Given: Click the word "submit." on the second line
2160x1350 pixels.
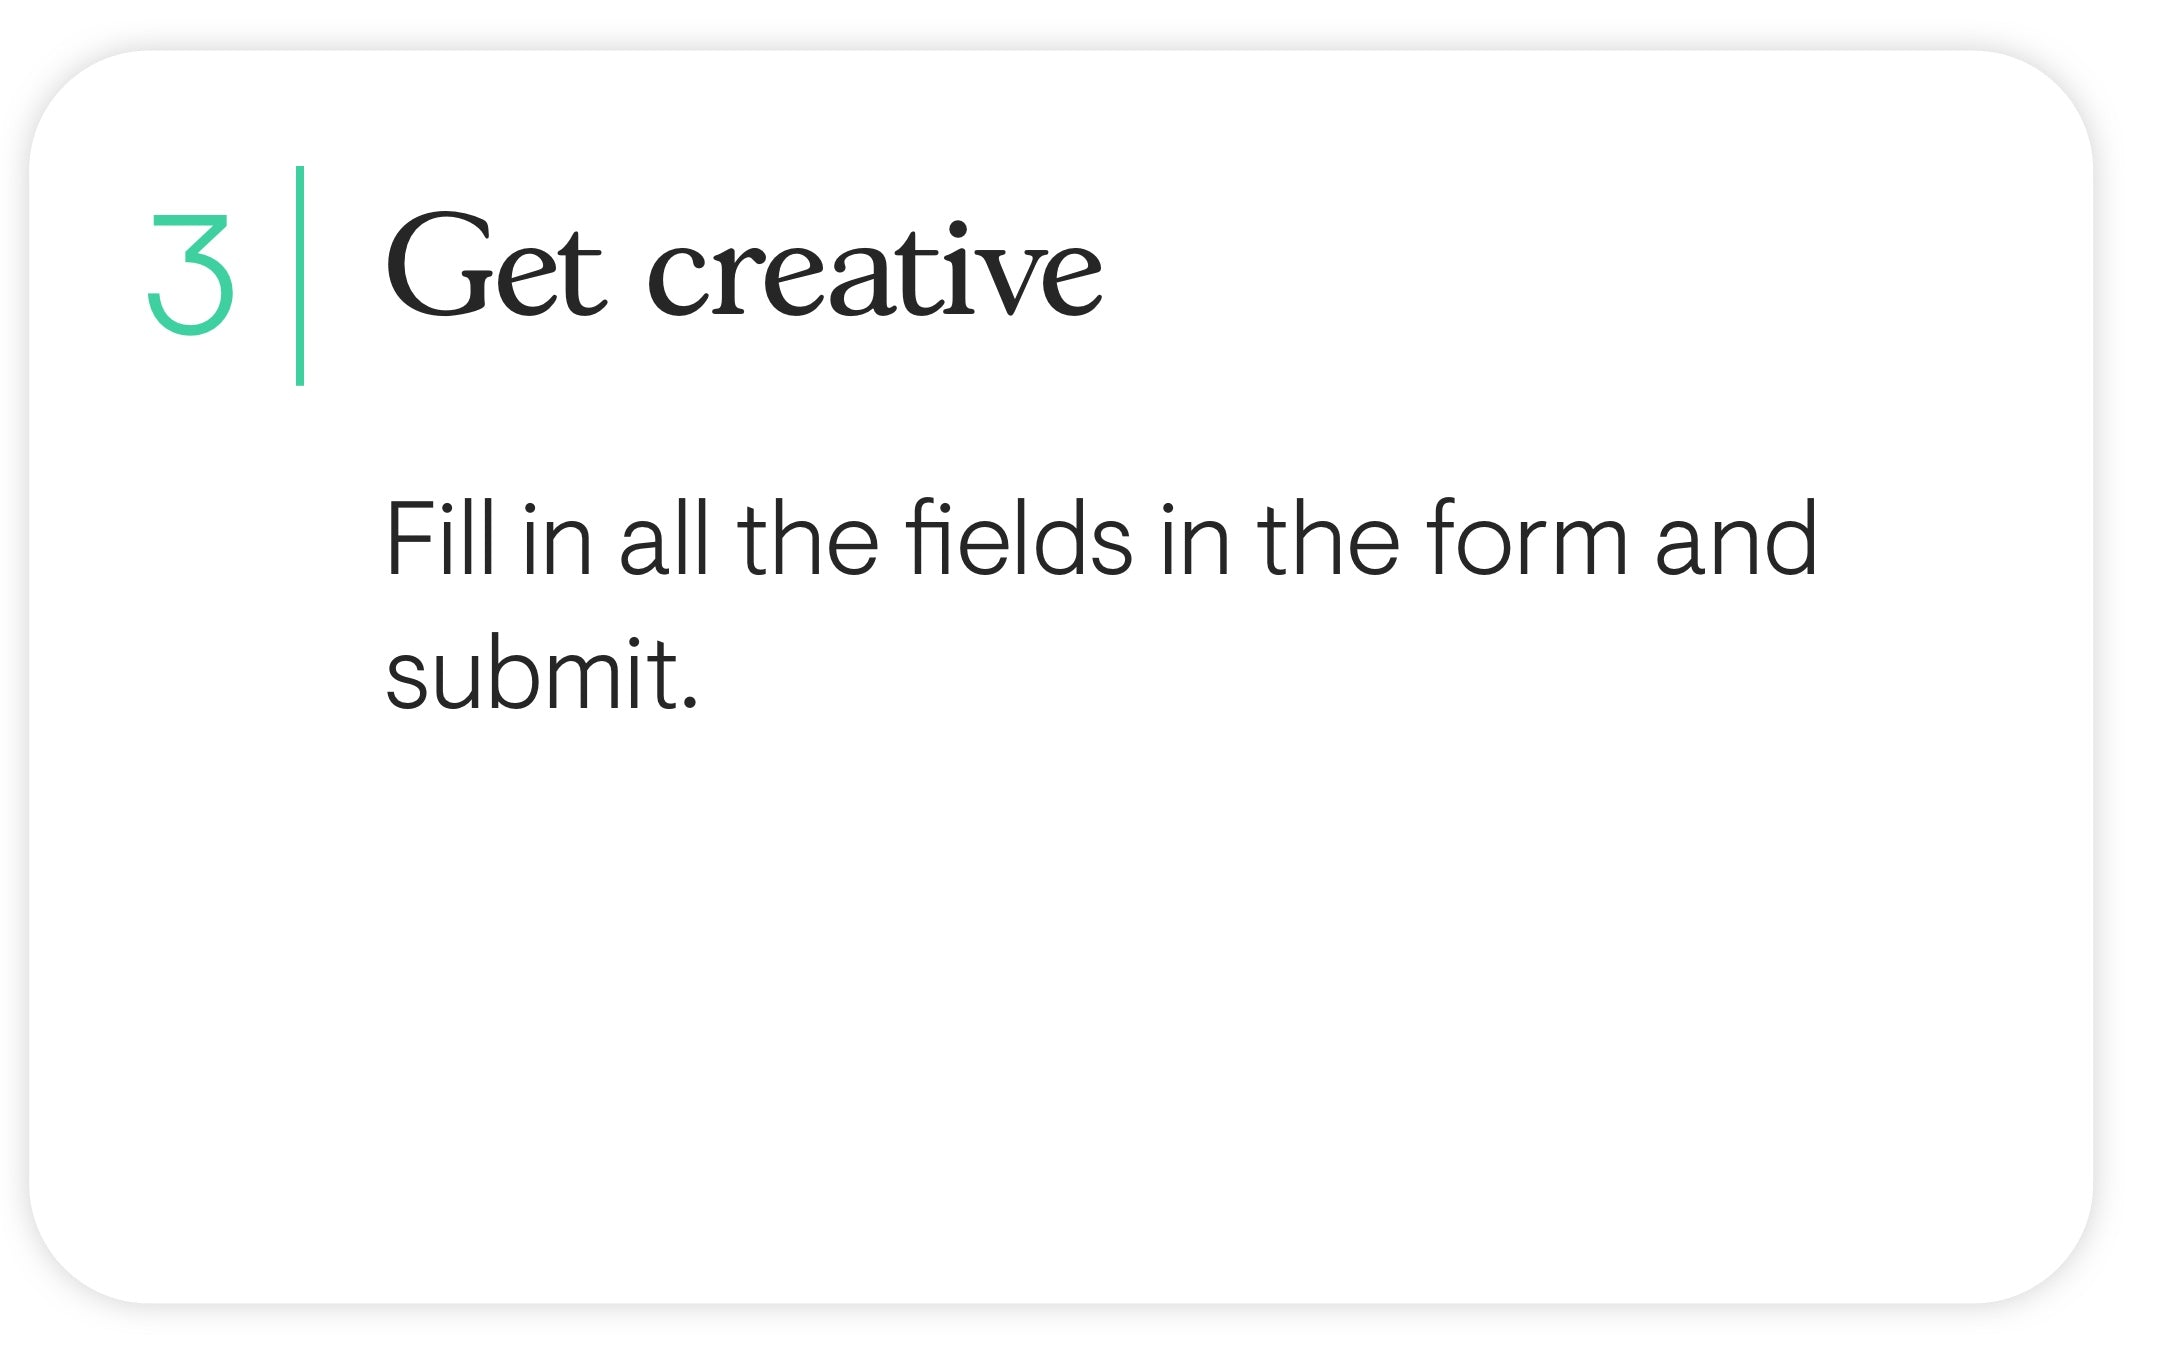Looking at the screenshot, I should [541, 675].
